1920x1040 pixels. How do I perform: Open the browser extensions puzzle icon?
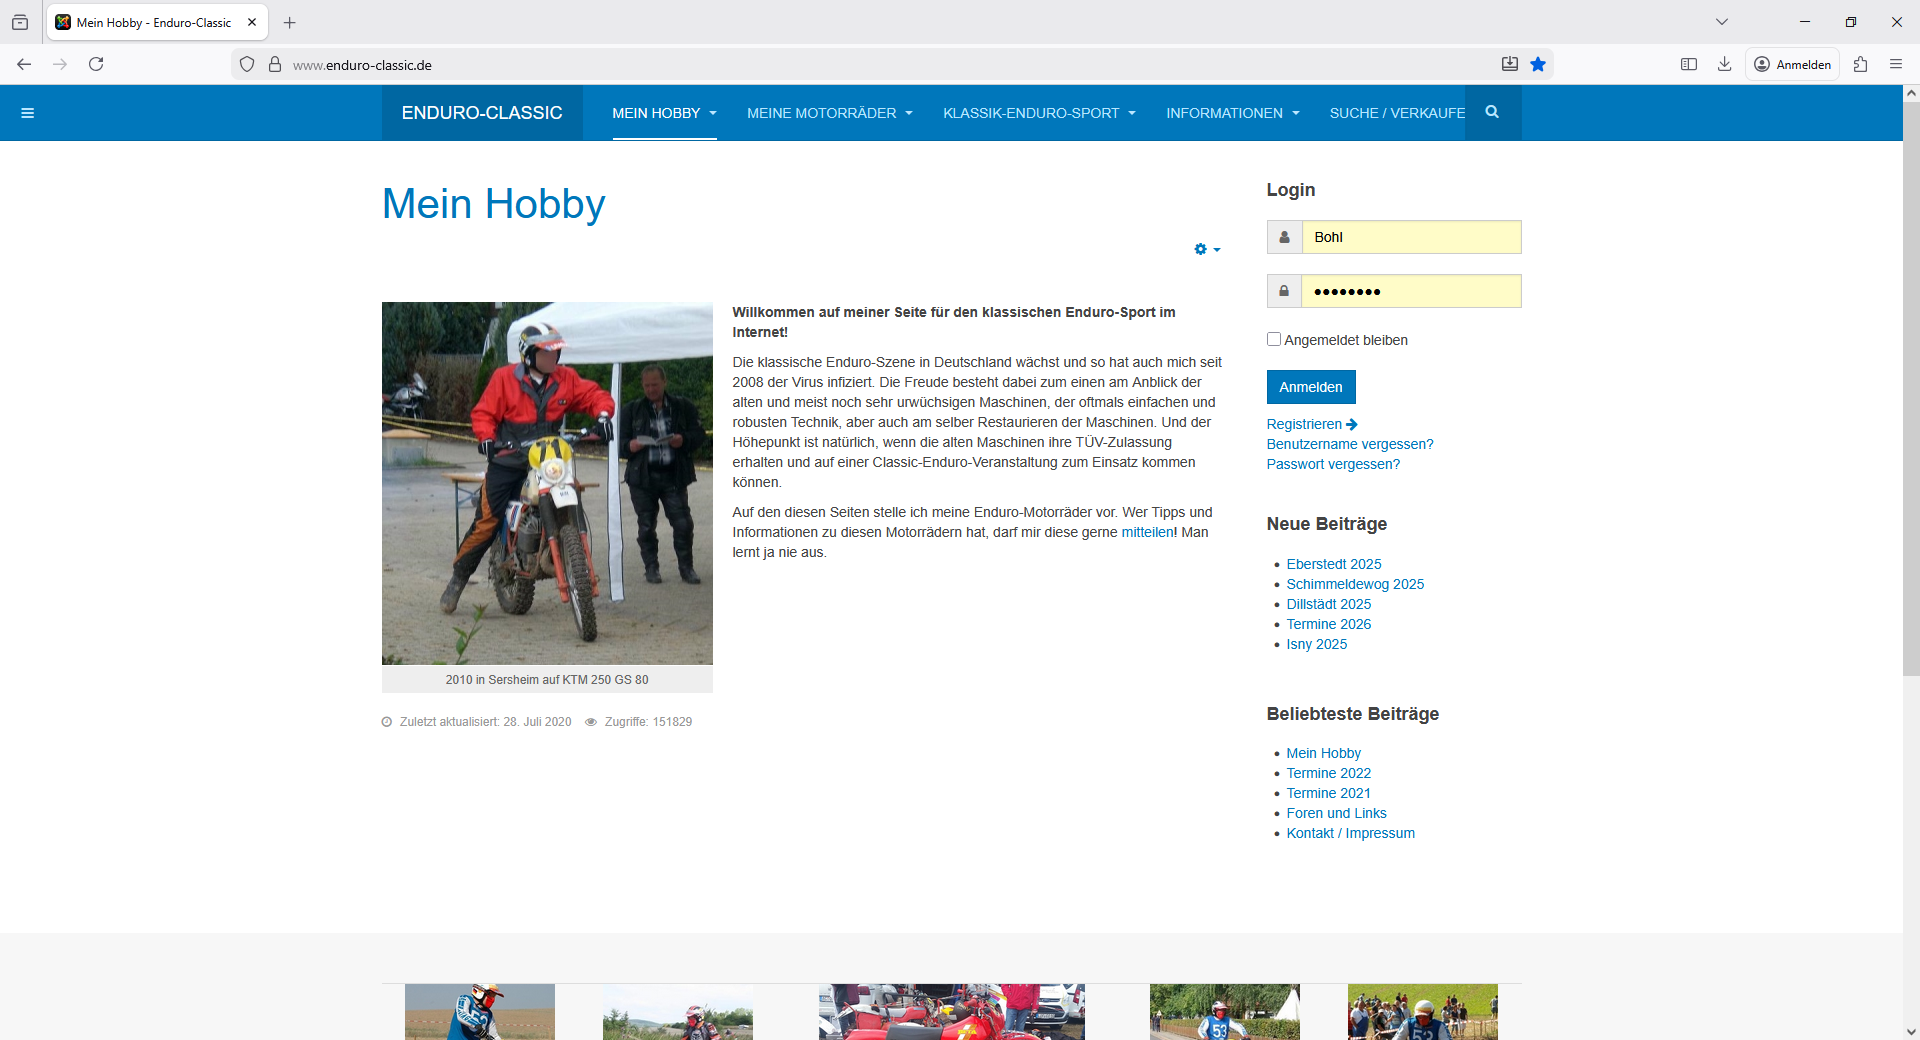(1860, 64)
